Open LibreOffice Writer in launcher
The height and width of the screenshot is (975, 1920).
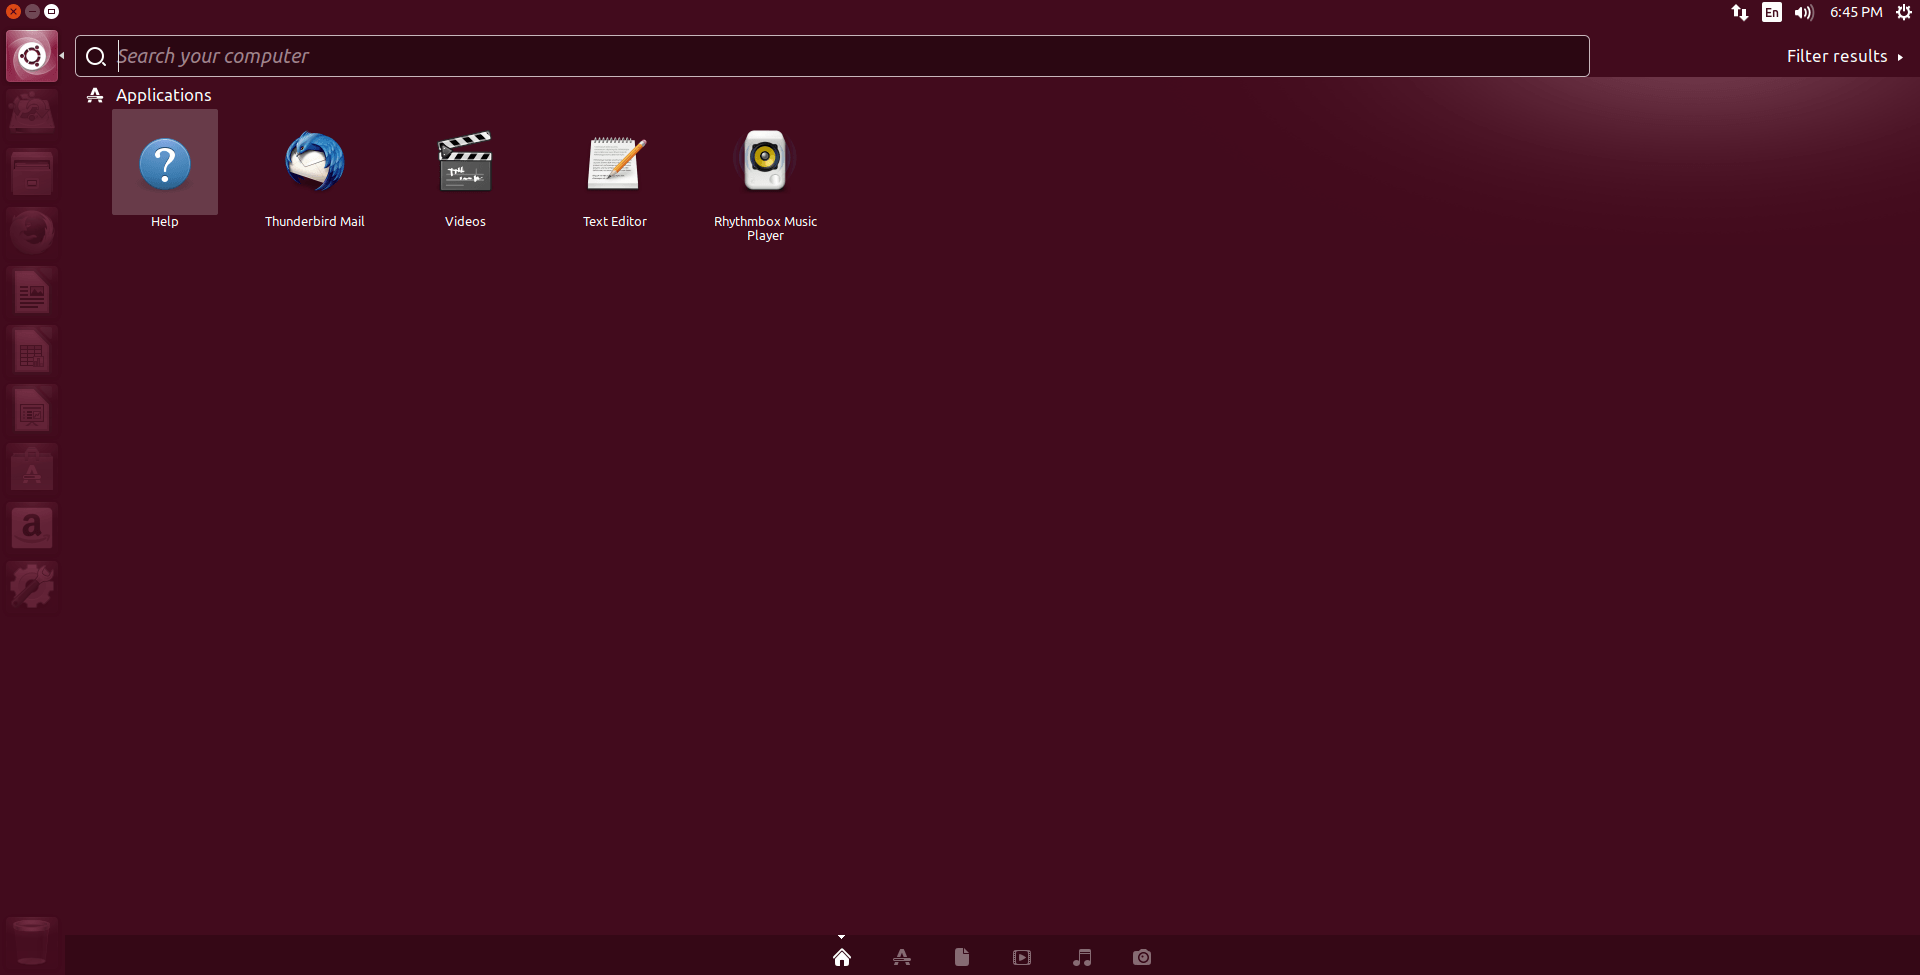tap(32, 291)
